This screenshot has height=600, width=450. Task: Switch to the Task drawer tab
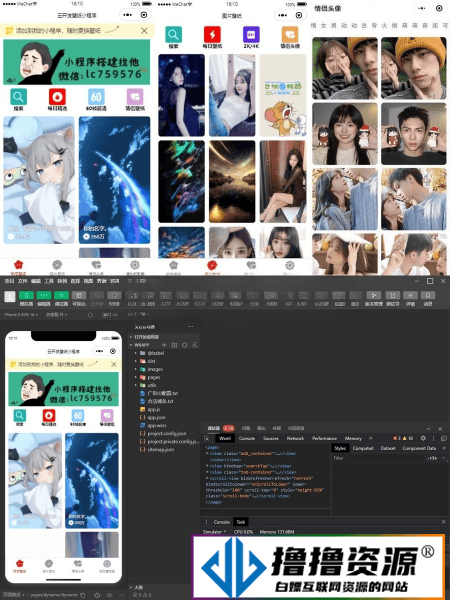(241, 522)
